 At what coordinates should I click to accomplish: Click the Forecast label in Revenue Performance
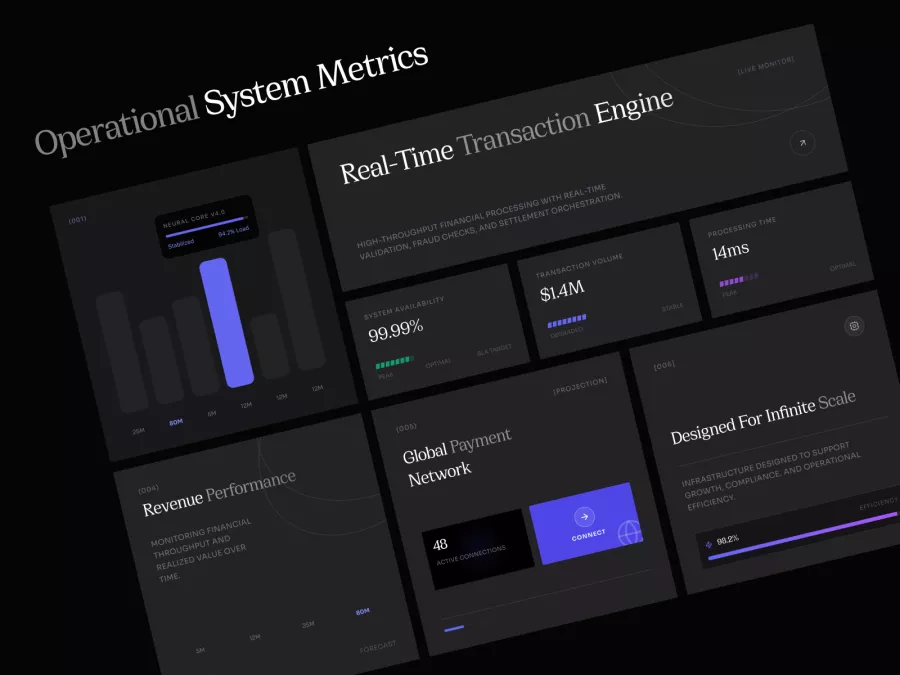[377, 645]
